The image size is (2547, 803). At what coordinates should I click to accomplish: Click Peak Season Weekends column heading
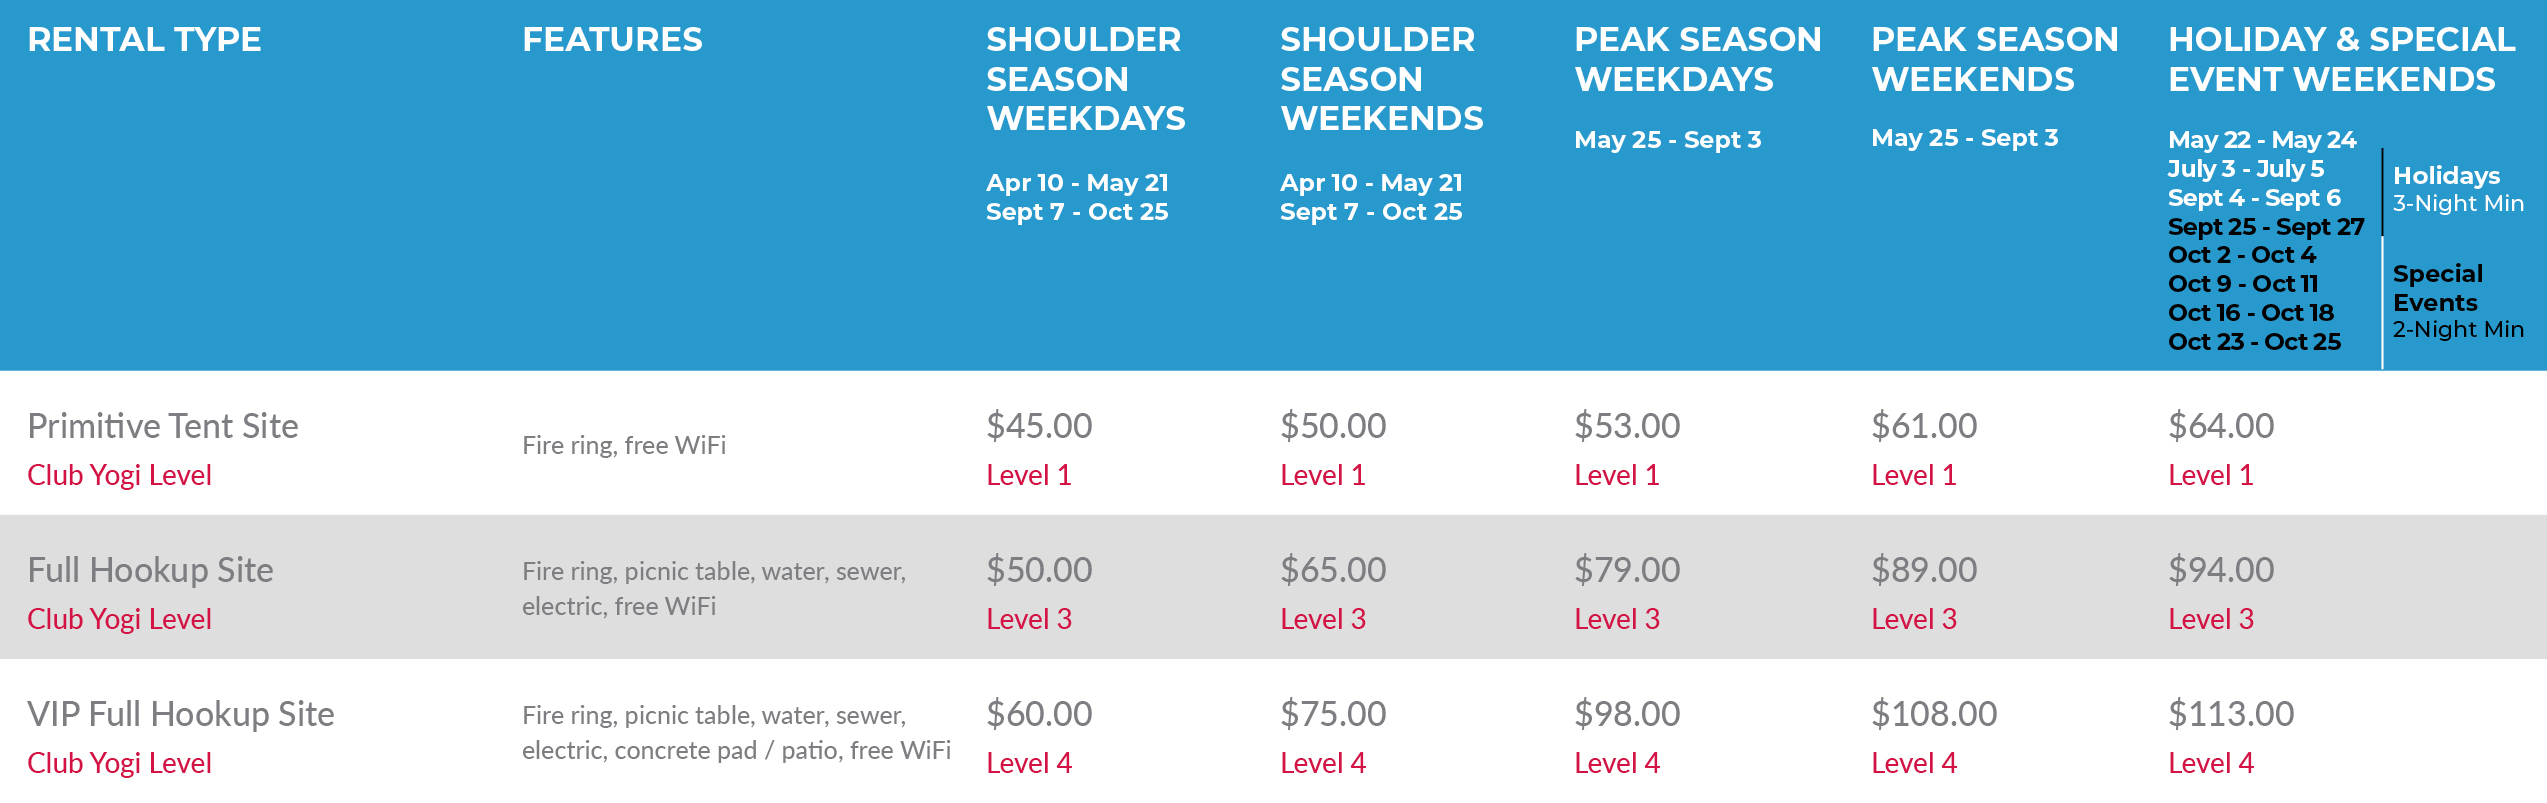click(1994, 59)
